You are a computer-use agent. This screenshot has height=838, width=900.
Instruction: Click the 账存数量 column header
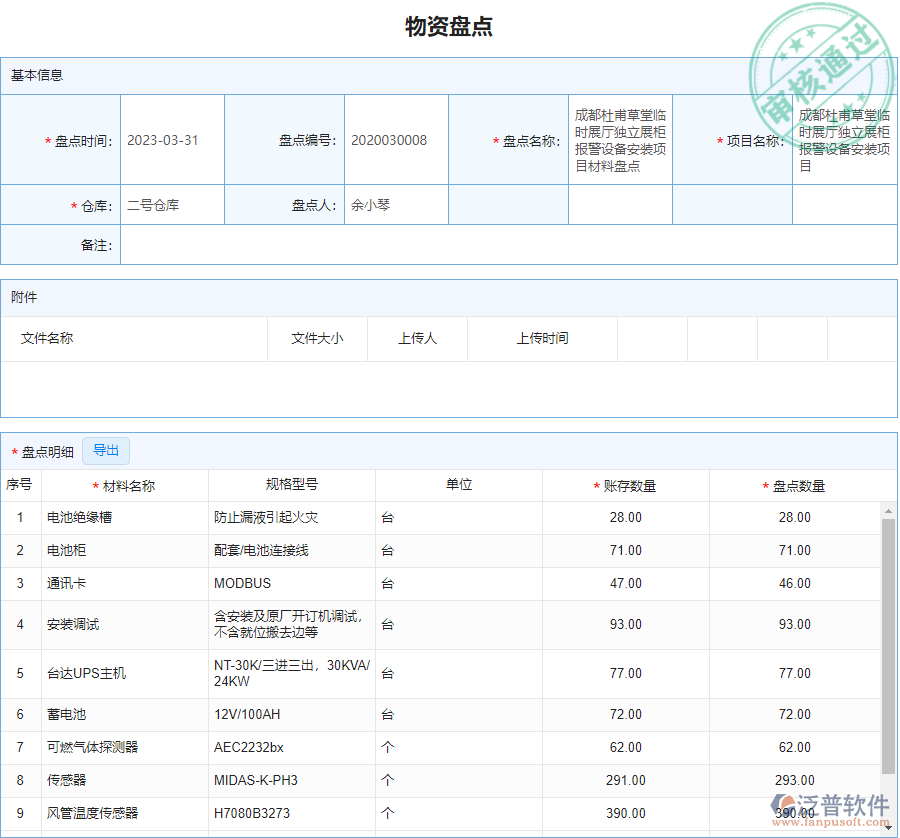630,486
